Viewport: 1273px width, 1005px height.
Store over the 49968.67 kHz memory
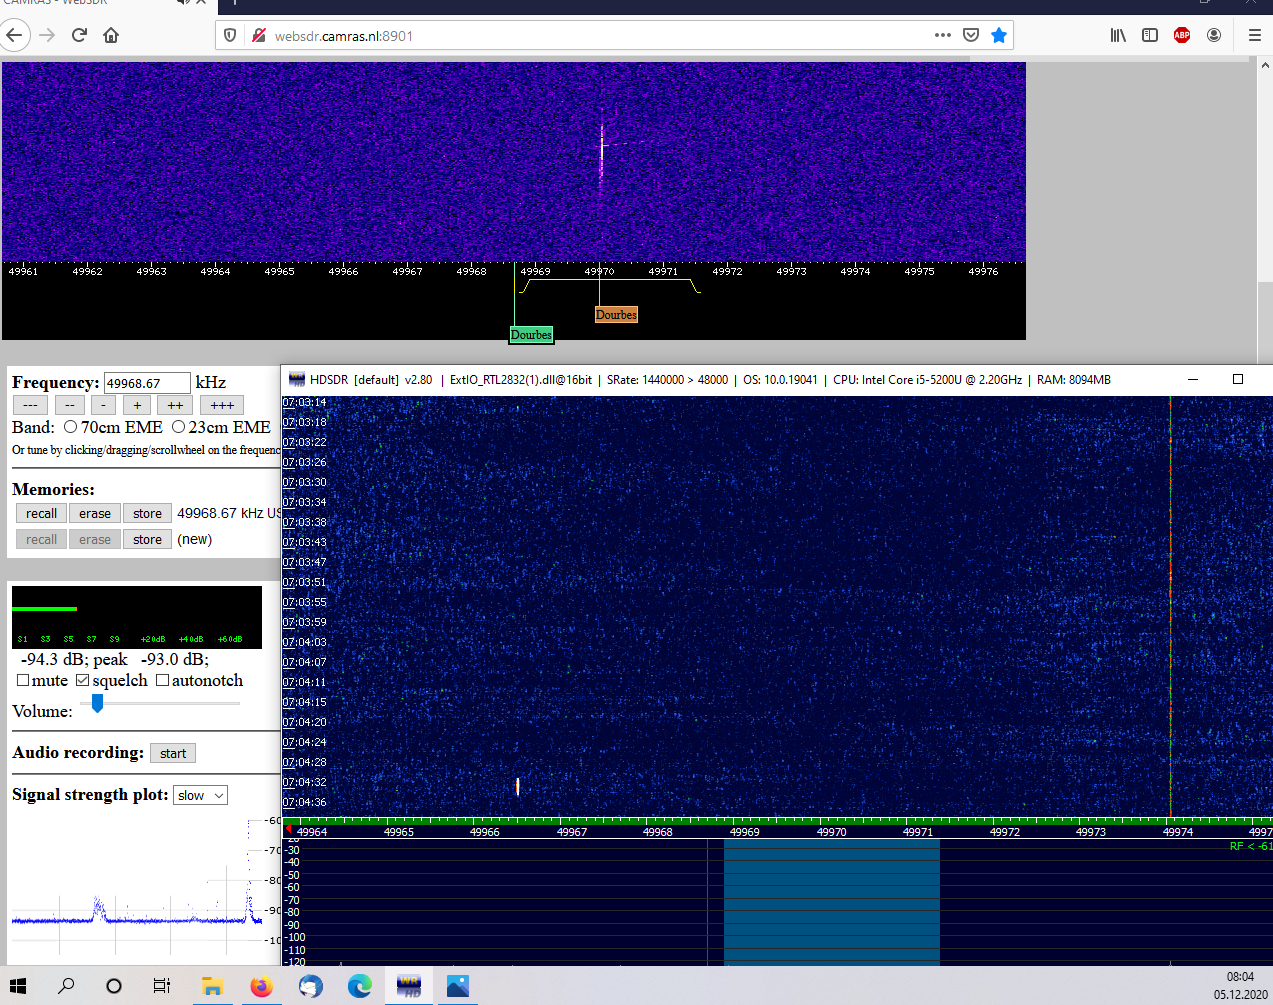(147, 513)
